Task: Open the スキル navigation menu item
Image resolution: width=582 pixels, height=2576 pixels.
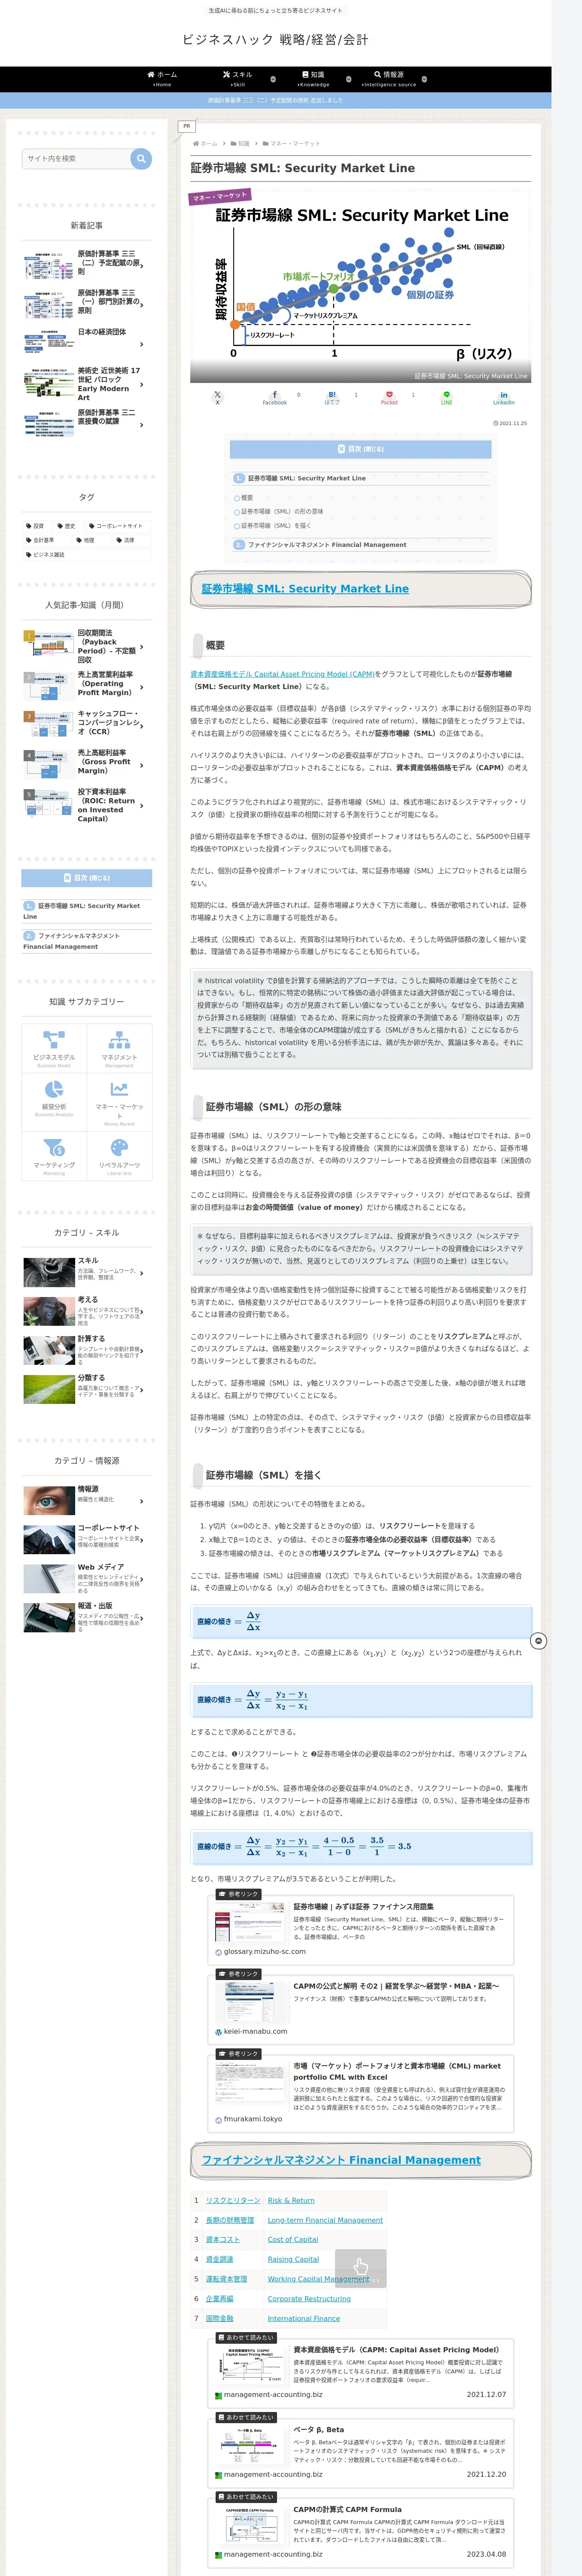Action: (x=237, y=79)
